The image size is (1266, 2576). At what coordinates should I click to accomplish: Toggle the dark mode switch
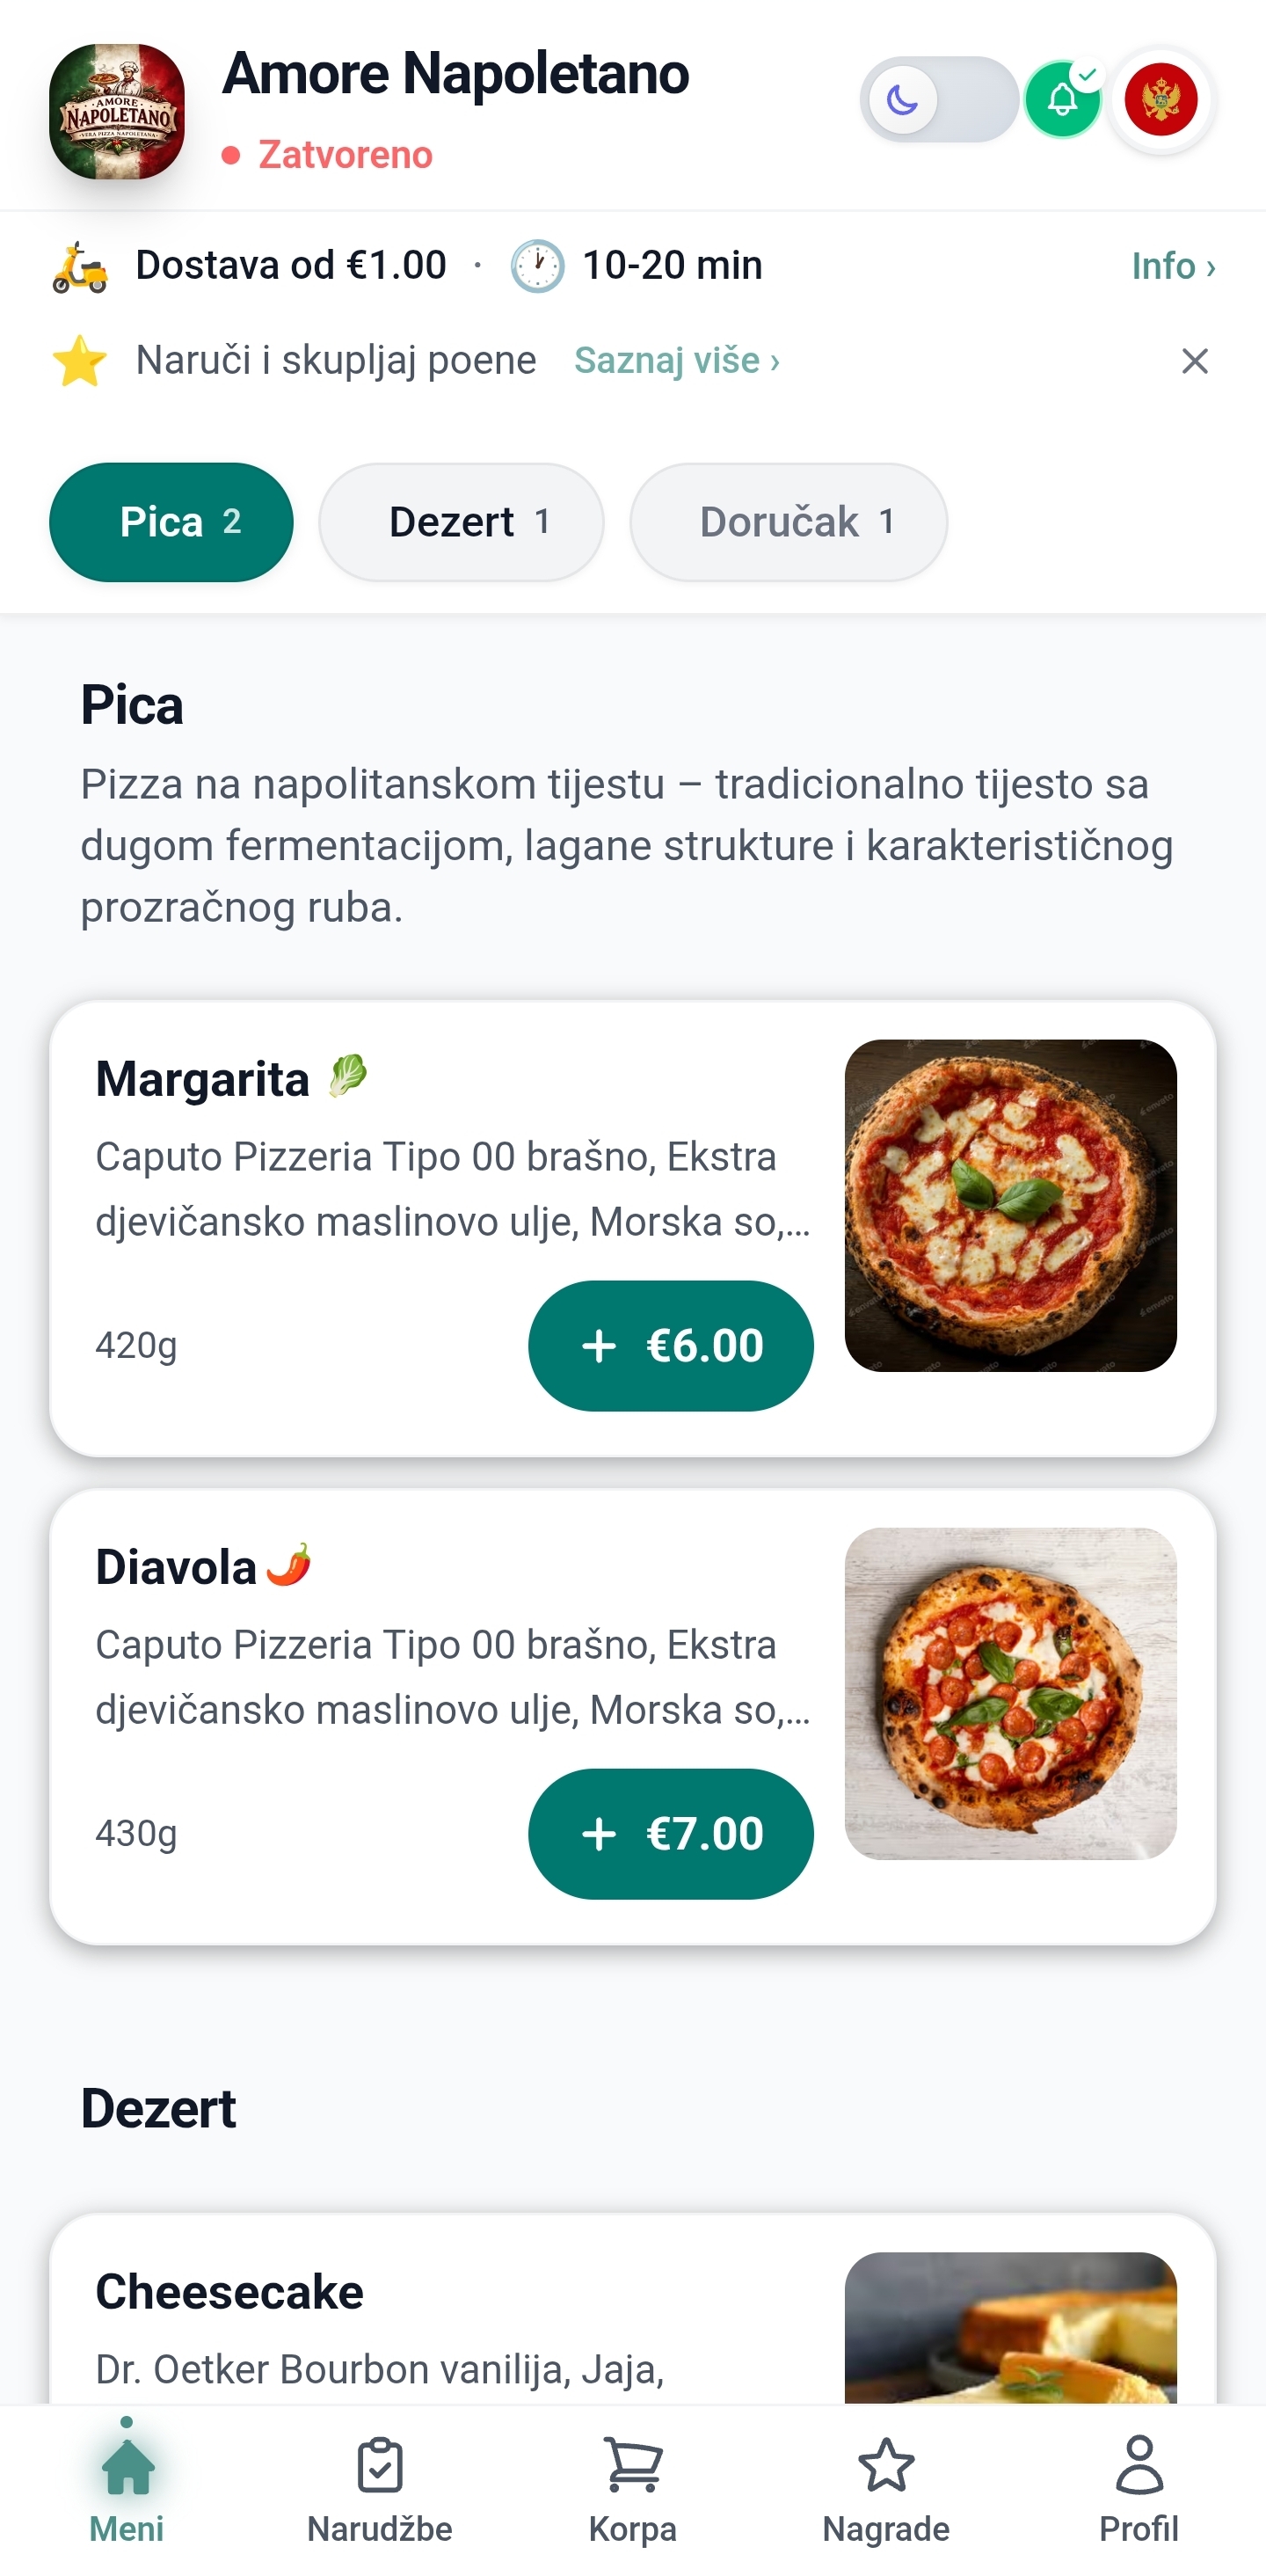point(938,100)
